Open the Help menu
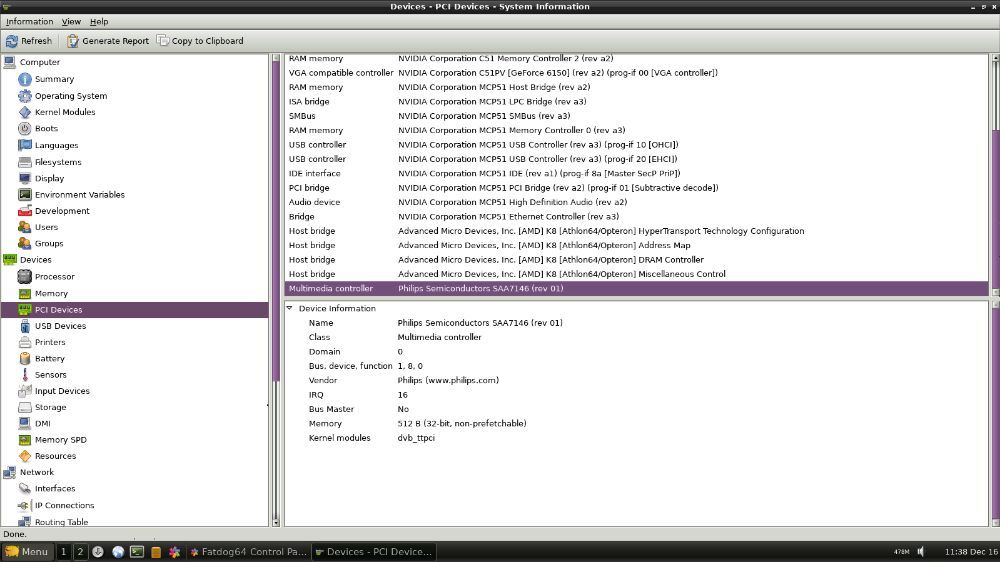1000x562 pixels. click(99, 22)
